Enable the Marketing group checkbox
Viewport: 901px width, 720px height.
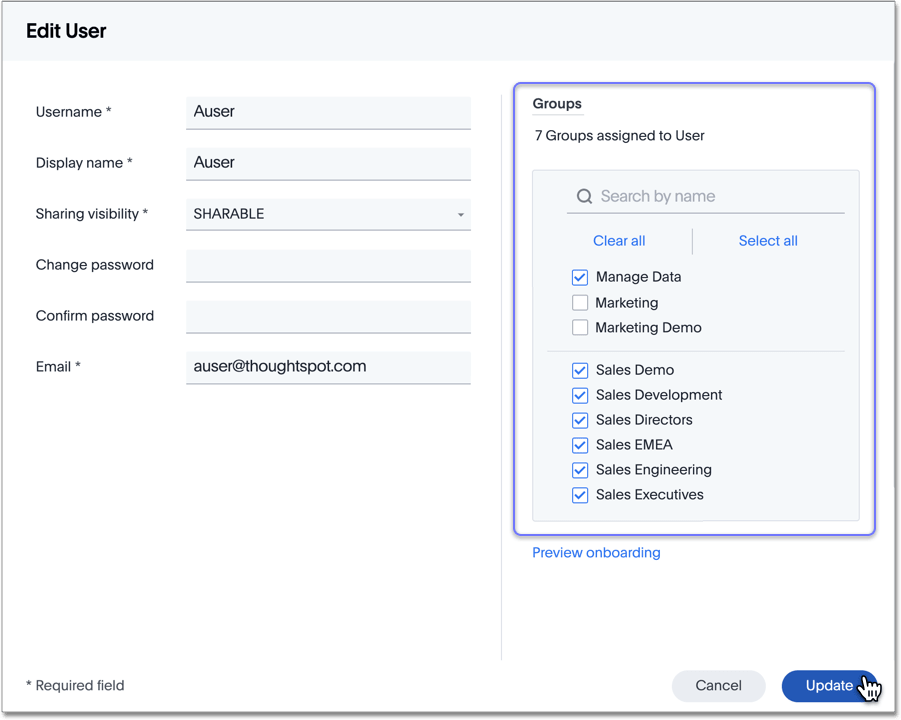click(x=580, y=302)
